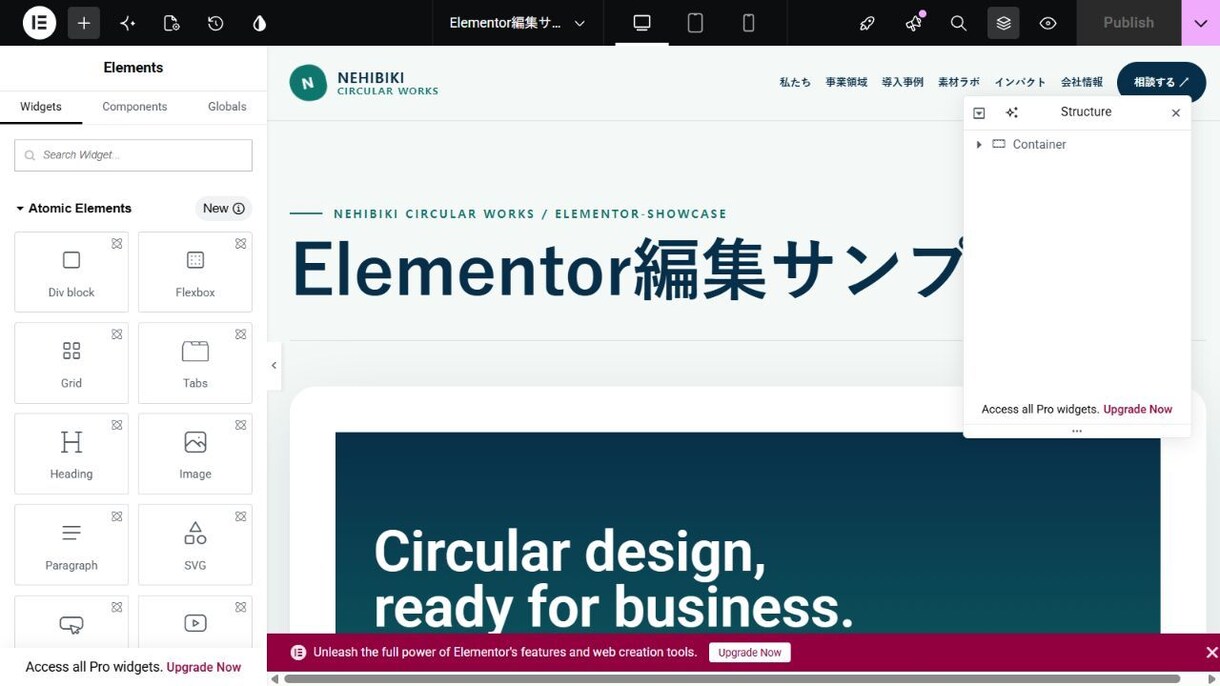The image size is (1220, 686).
Task: Click the Search Widget input field
Action: coord(133,155)
